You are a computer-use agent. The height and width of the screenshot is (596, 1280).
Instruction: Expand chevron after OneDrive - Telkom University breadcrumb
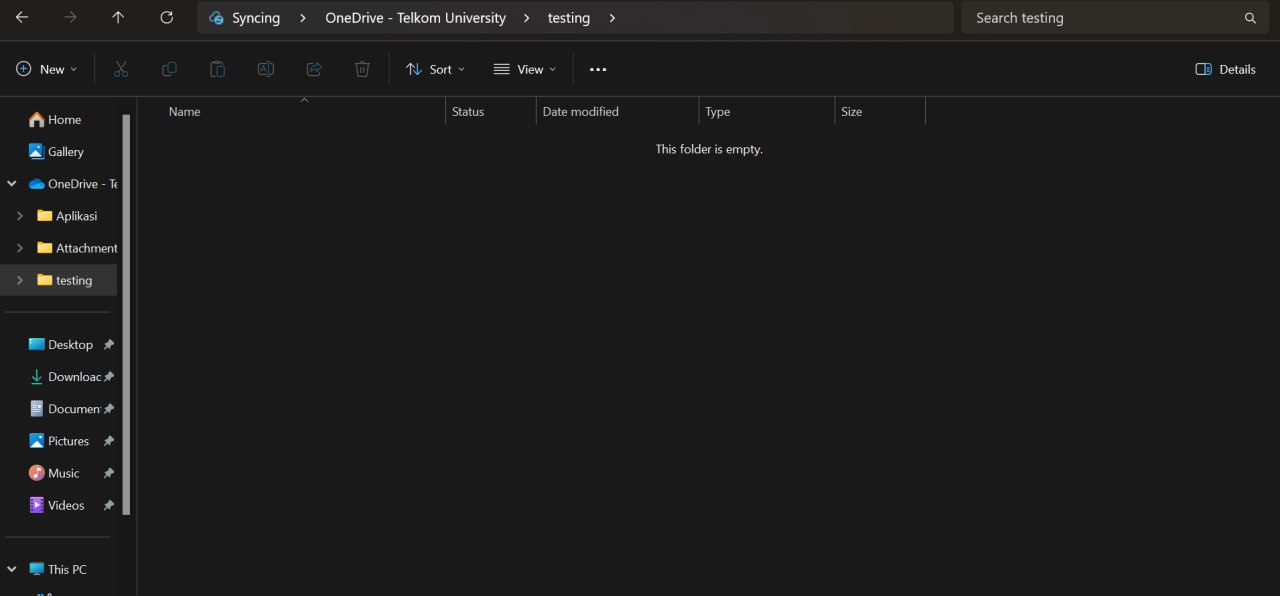click(527, 18)
